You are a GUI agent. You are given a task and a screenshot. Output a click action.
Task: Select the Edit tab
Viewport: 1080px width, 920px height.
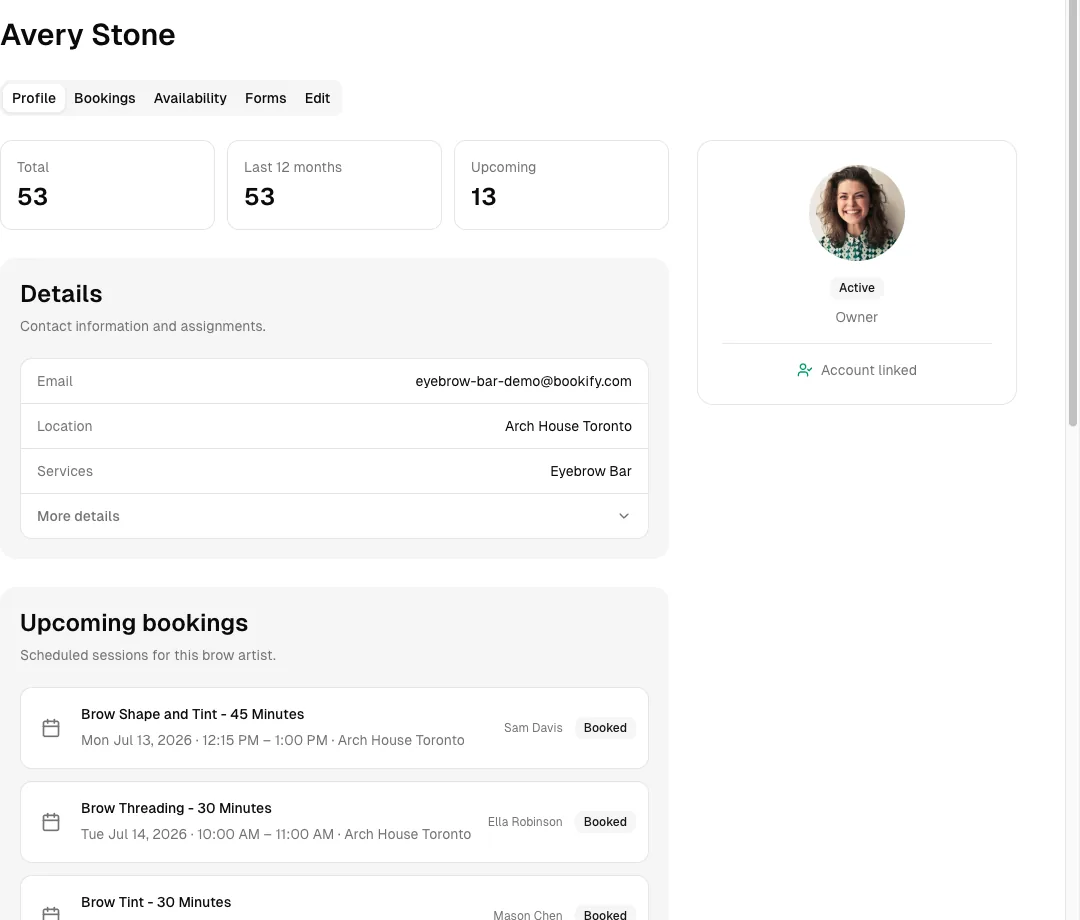coord(318,98)
